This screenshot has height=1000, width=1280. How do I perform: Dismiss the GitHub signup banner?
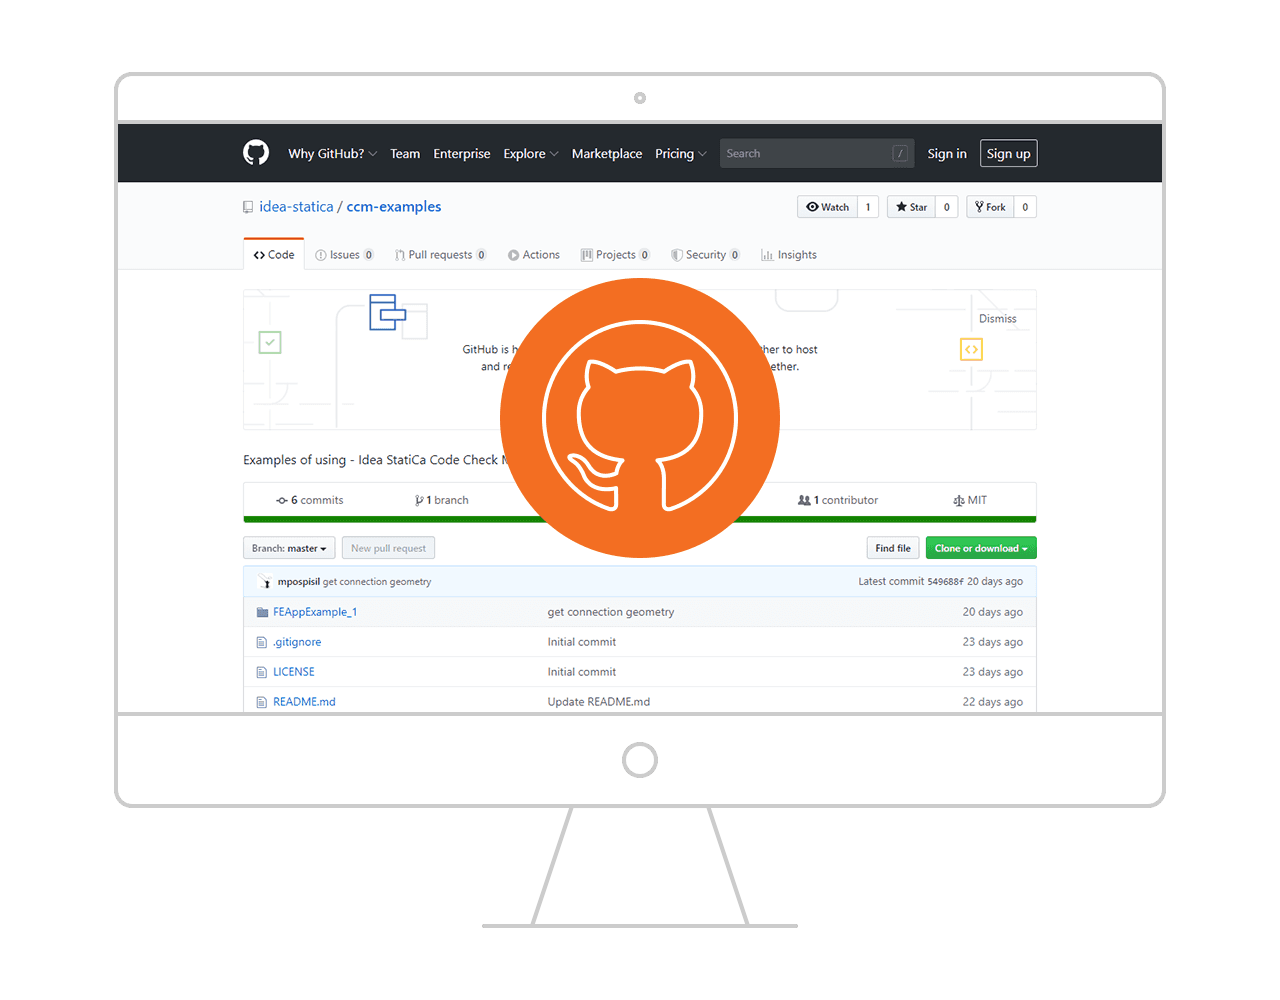[x=997, y=319]
